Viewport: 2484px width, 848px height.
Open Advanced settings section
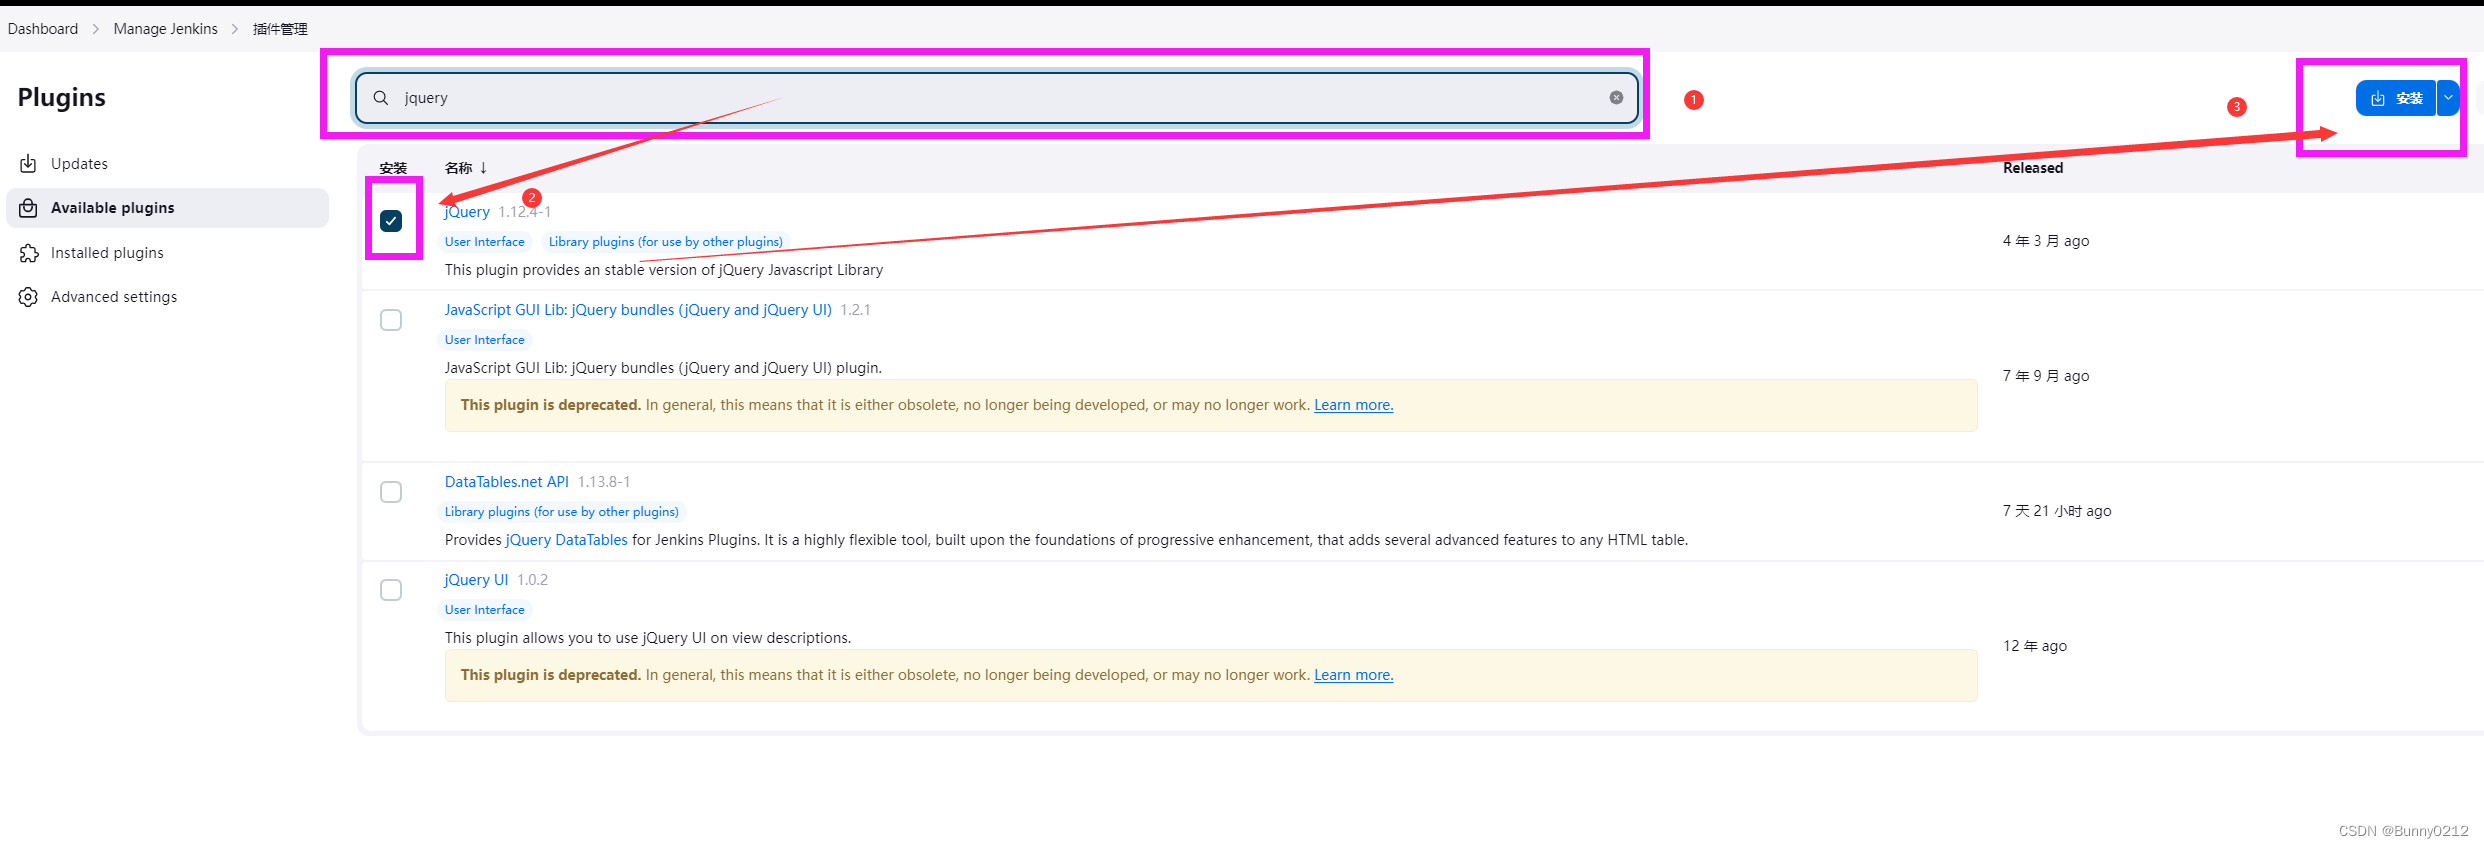(167, 297)
